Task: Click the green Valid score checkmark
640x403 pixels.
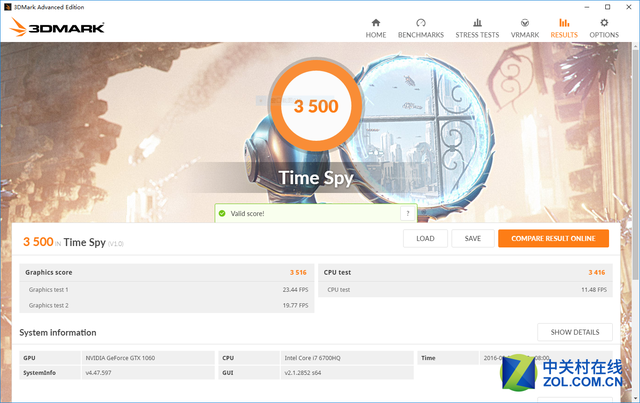Action: click(222, 213)
